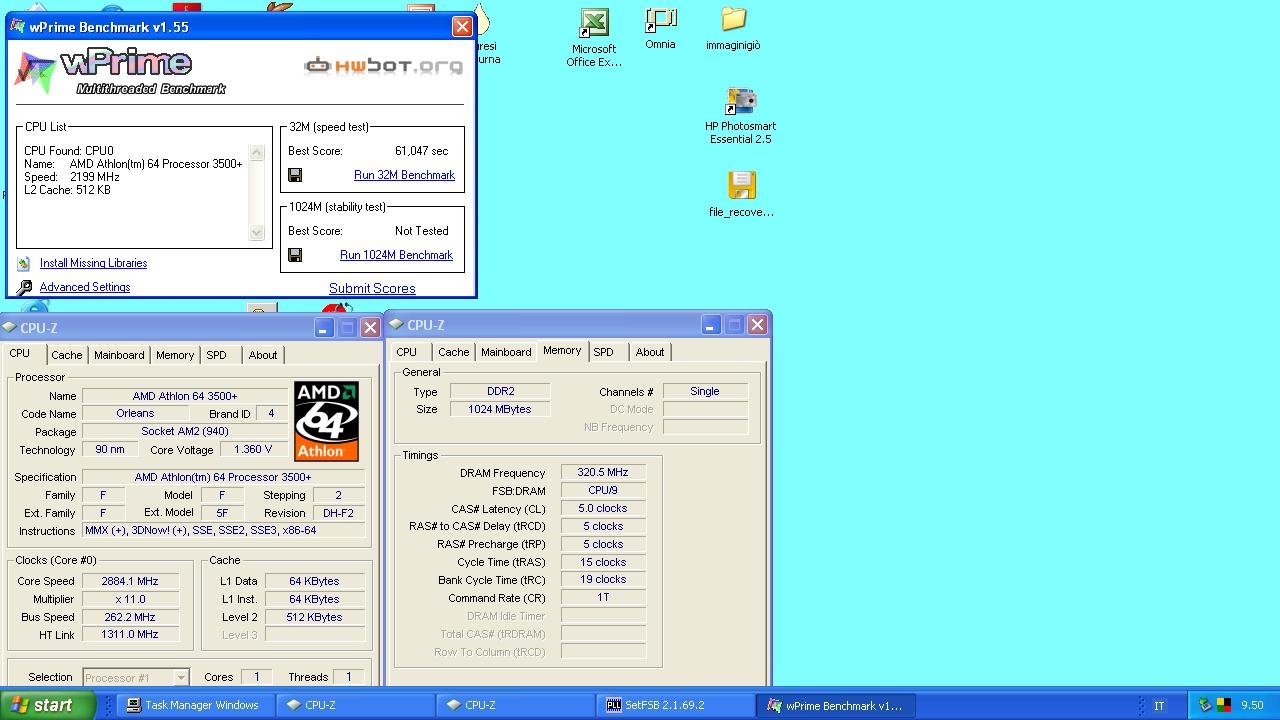Viewport: 1280px width, 720px height.
Task: Click the Code Name value Orleans
Action: (135, 413)
